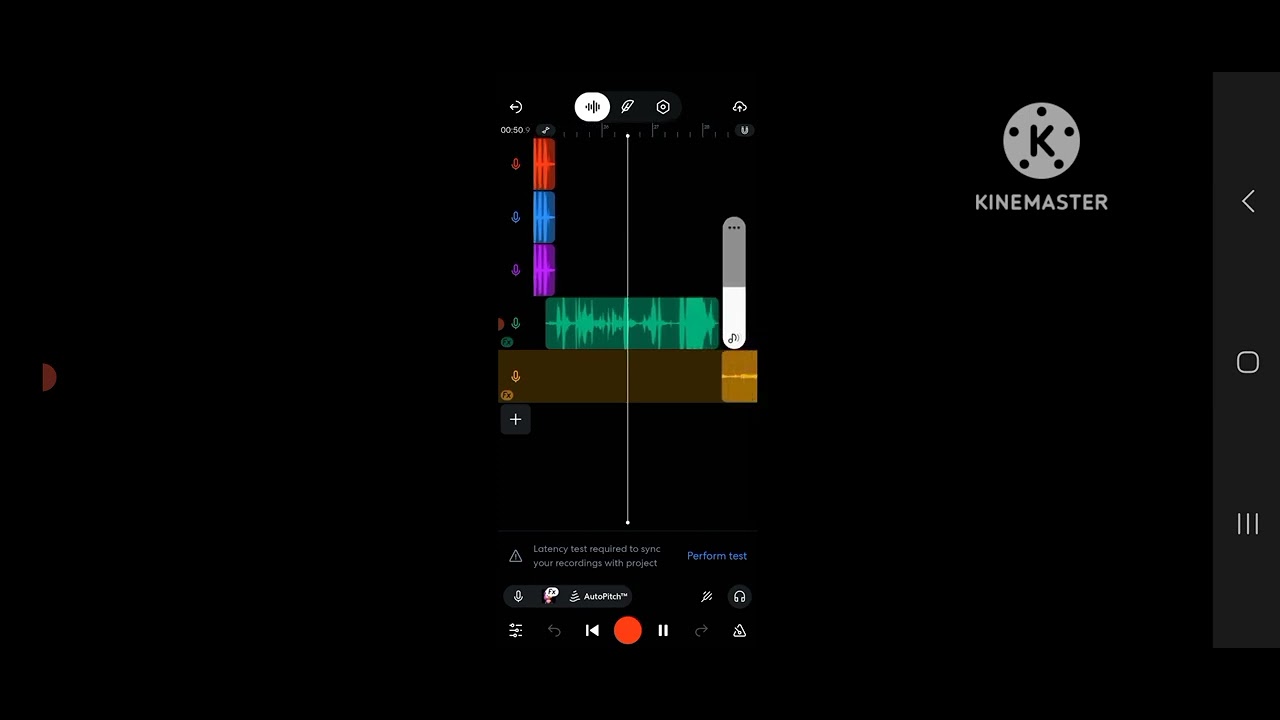Select the red track microphone icon
Screen dimensions: 1280x720
516,164
